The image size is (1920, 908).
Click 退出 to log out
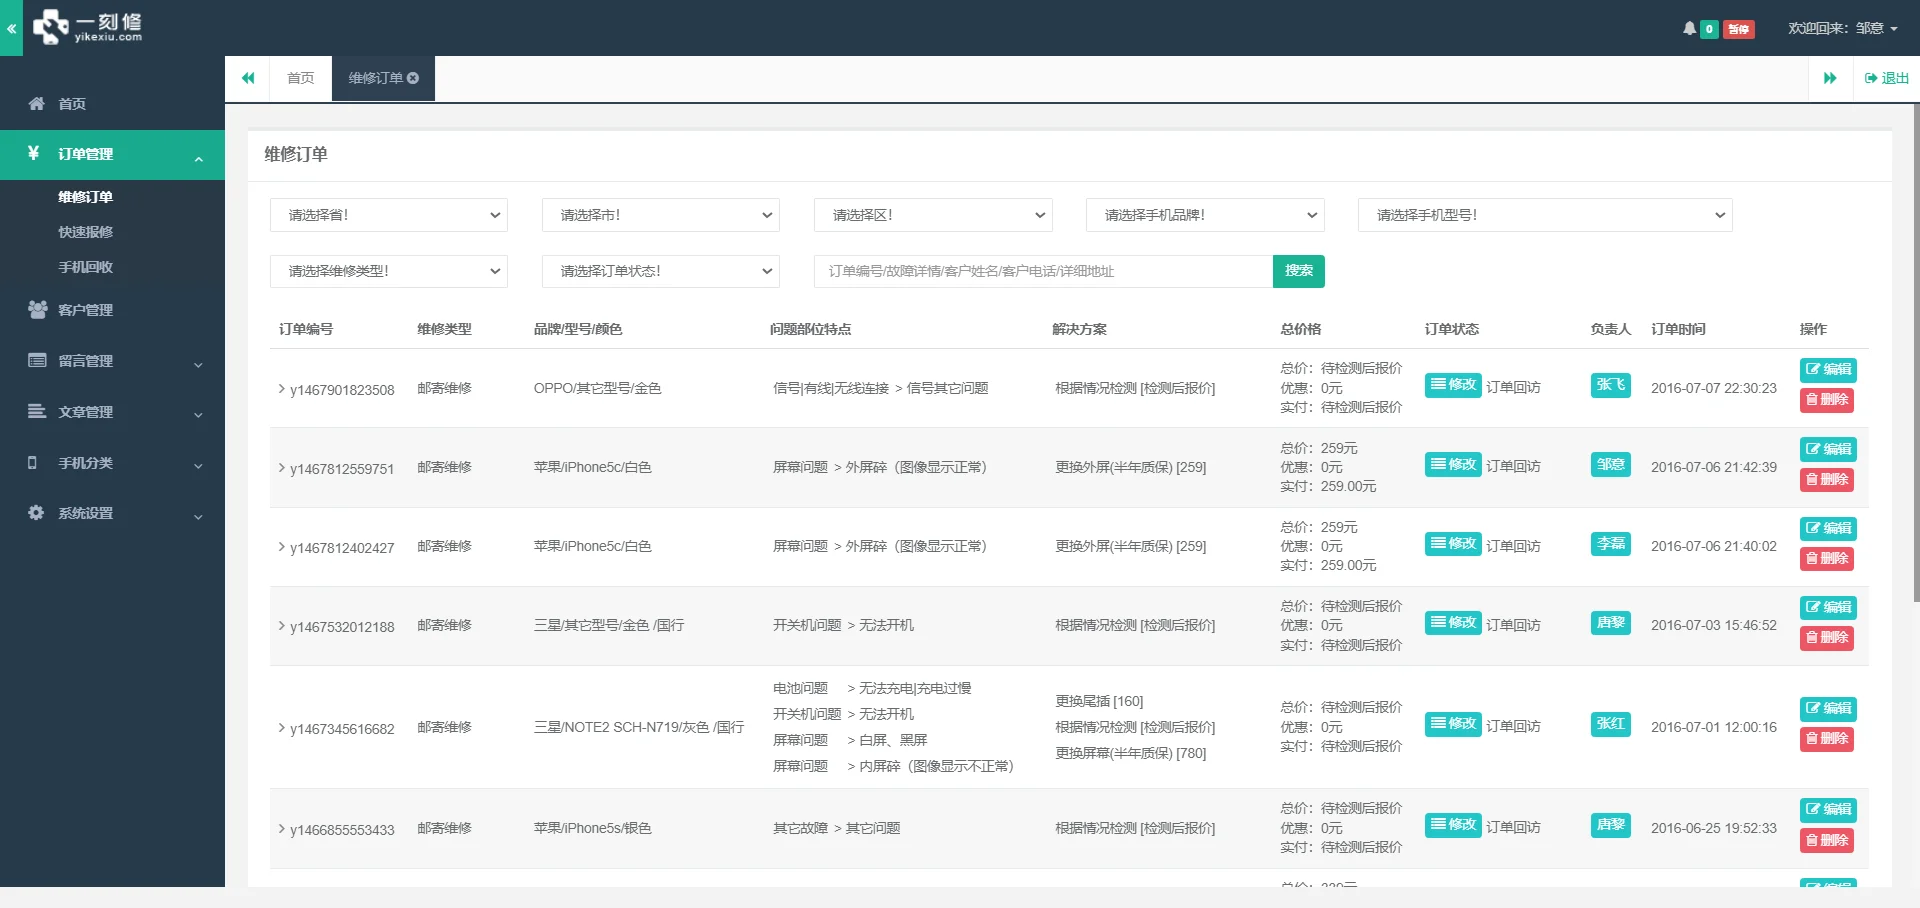1886,77
